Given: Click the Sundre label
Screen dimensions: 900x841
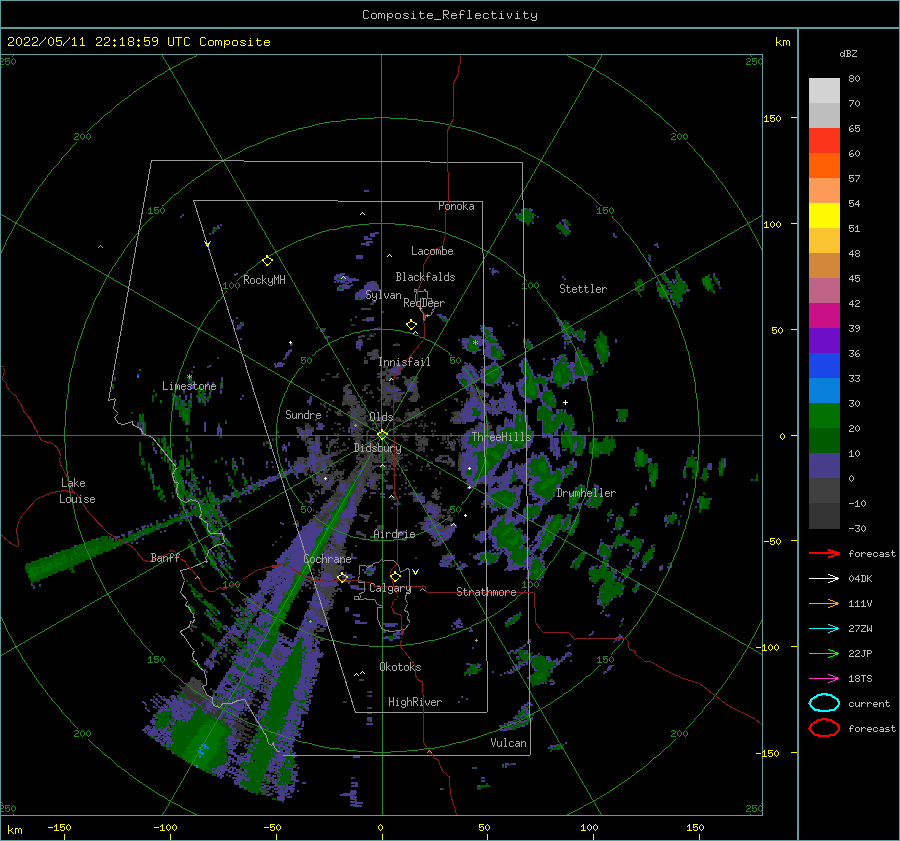Looking at the screenshot, I should (303, 414).
